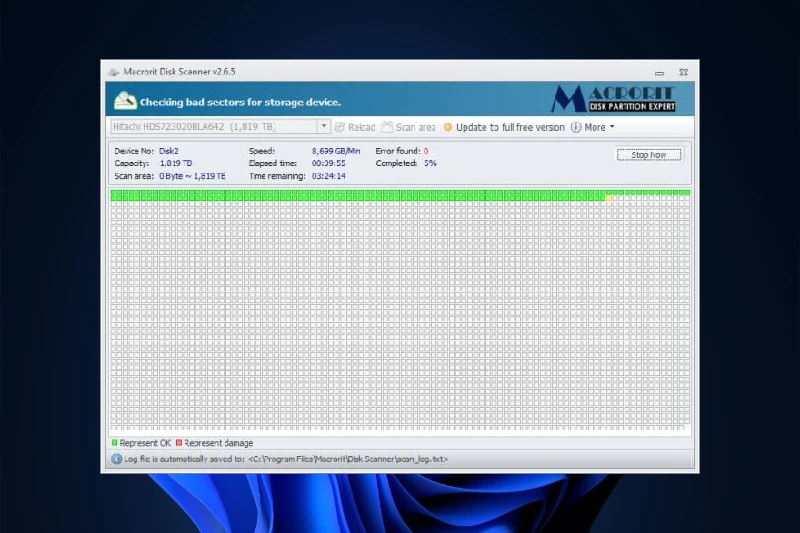Click the Scan area value 0Byte ~ 1,819 TB

click(x=192, y=176)
